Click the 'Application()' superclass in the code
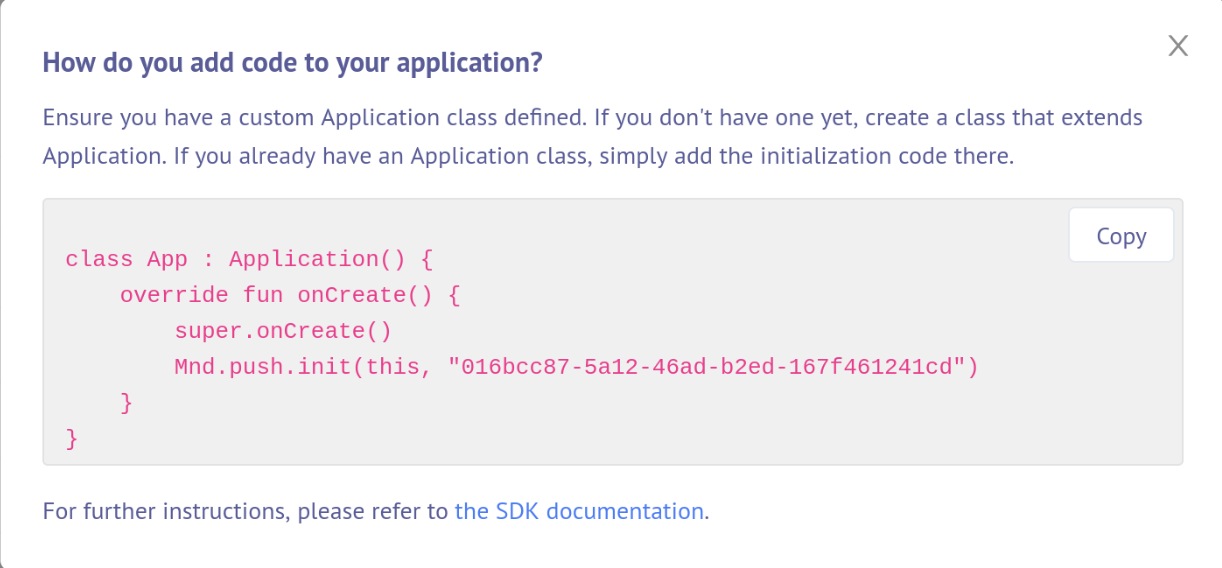This screenshot has height=568, width=1222. tap(317, 260)
